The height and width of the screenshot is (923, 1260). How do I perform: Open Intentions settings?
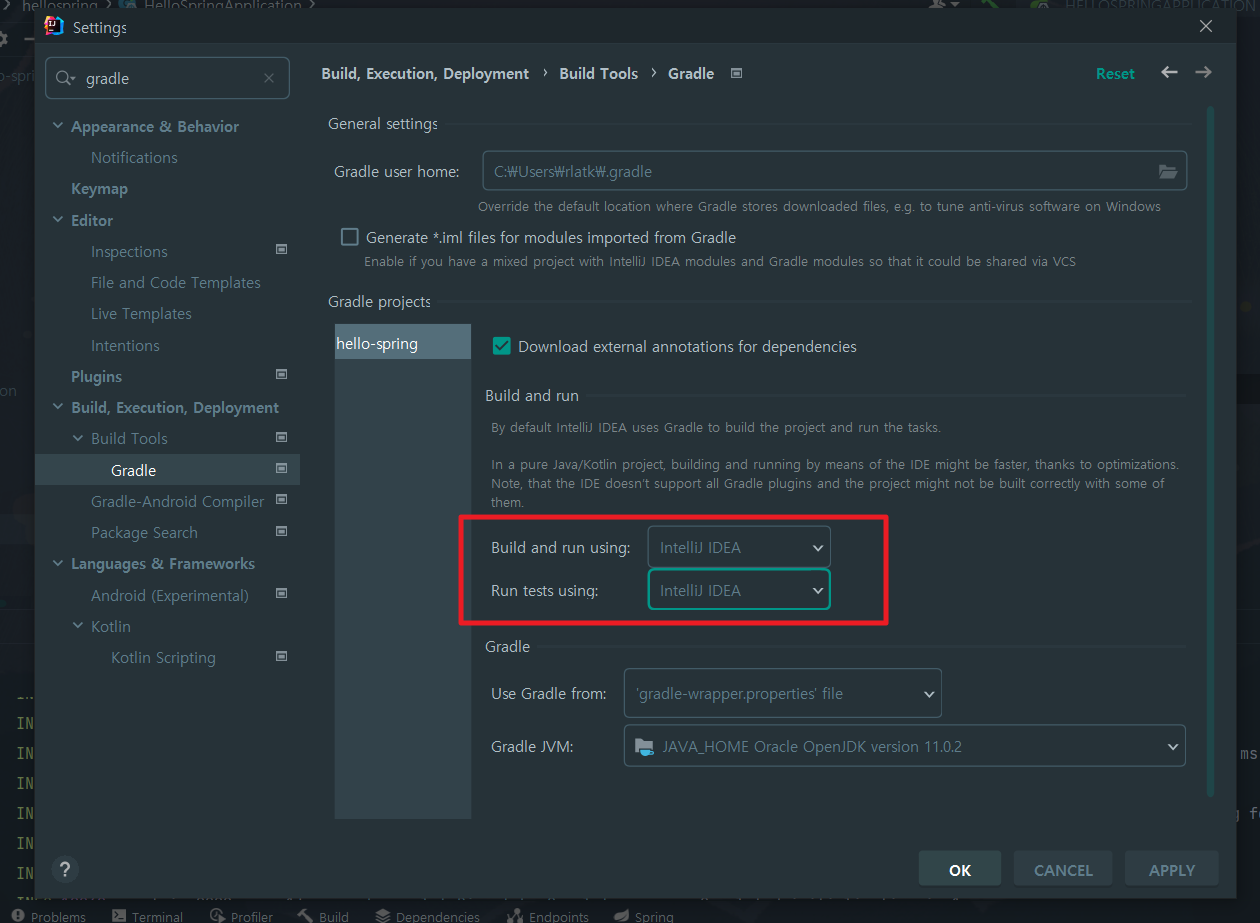(125, 345)
